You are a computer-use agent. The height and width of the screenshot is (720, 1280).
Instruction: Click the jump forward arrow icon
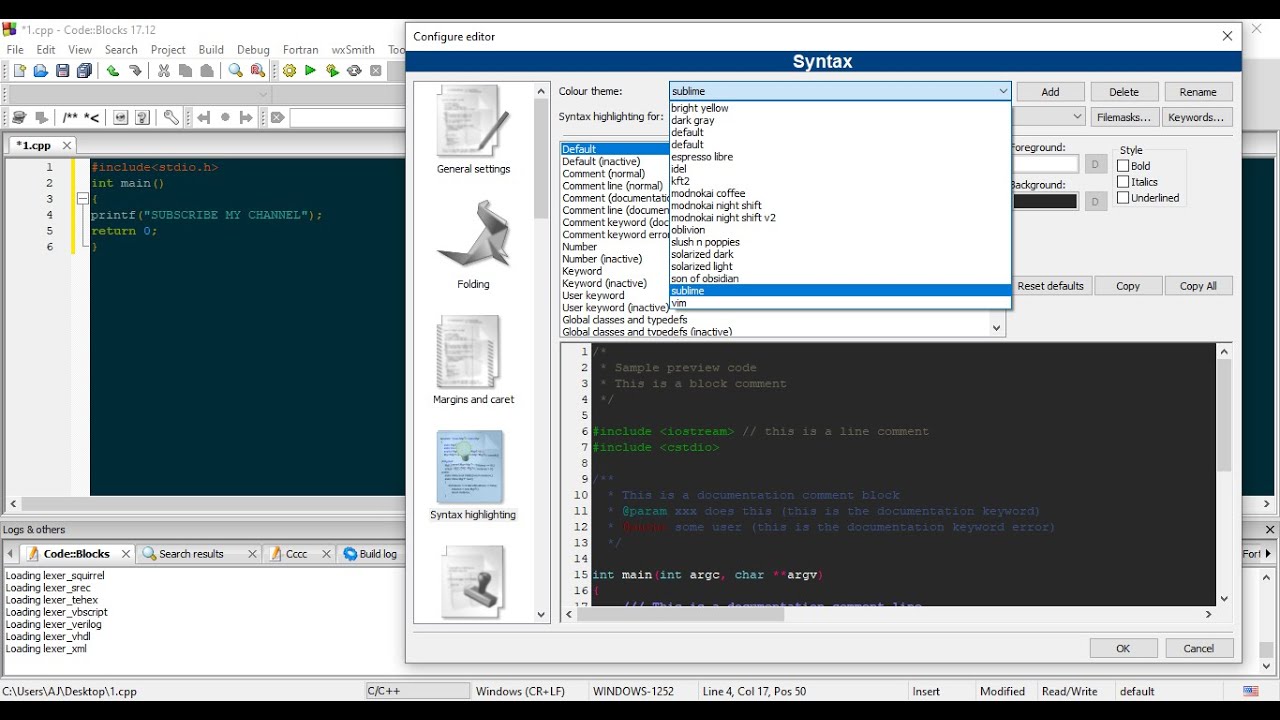pos(247,118)
